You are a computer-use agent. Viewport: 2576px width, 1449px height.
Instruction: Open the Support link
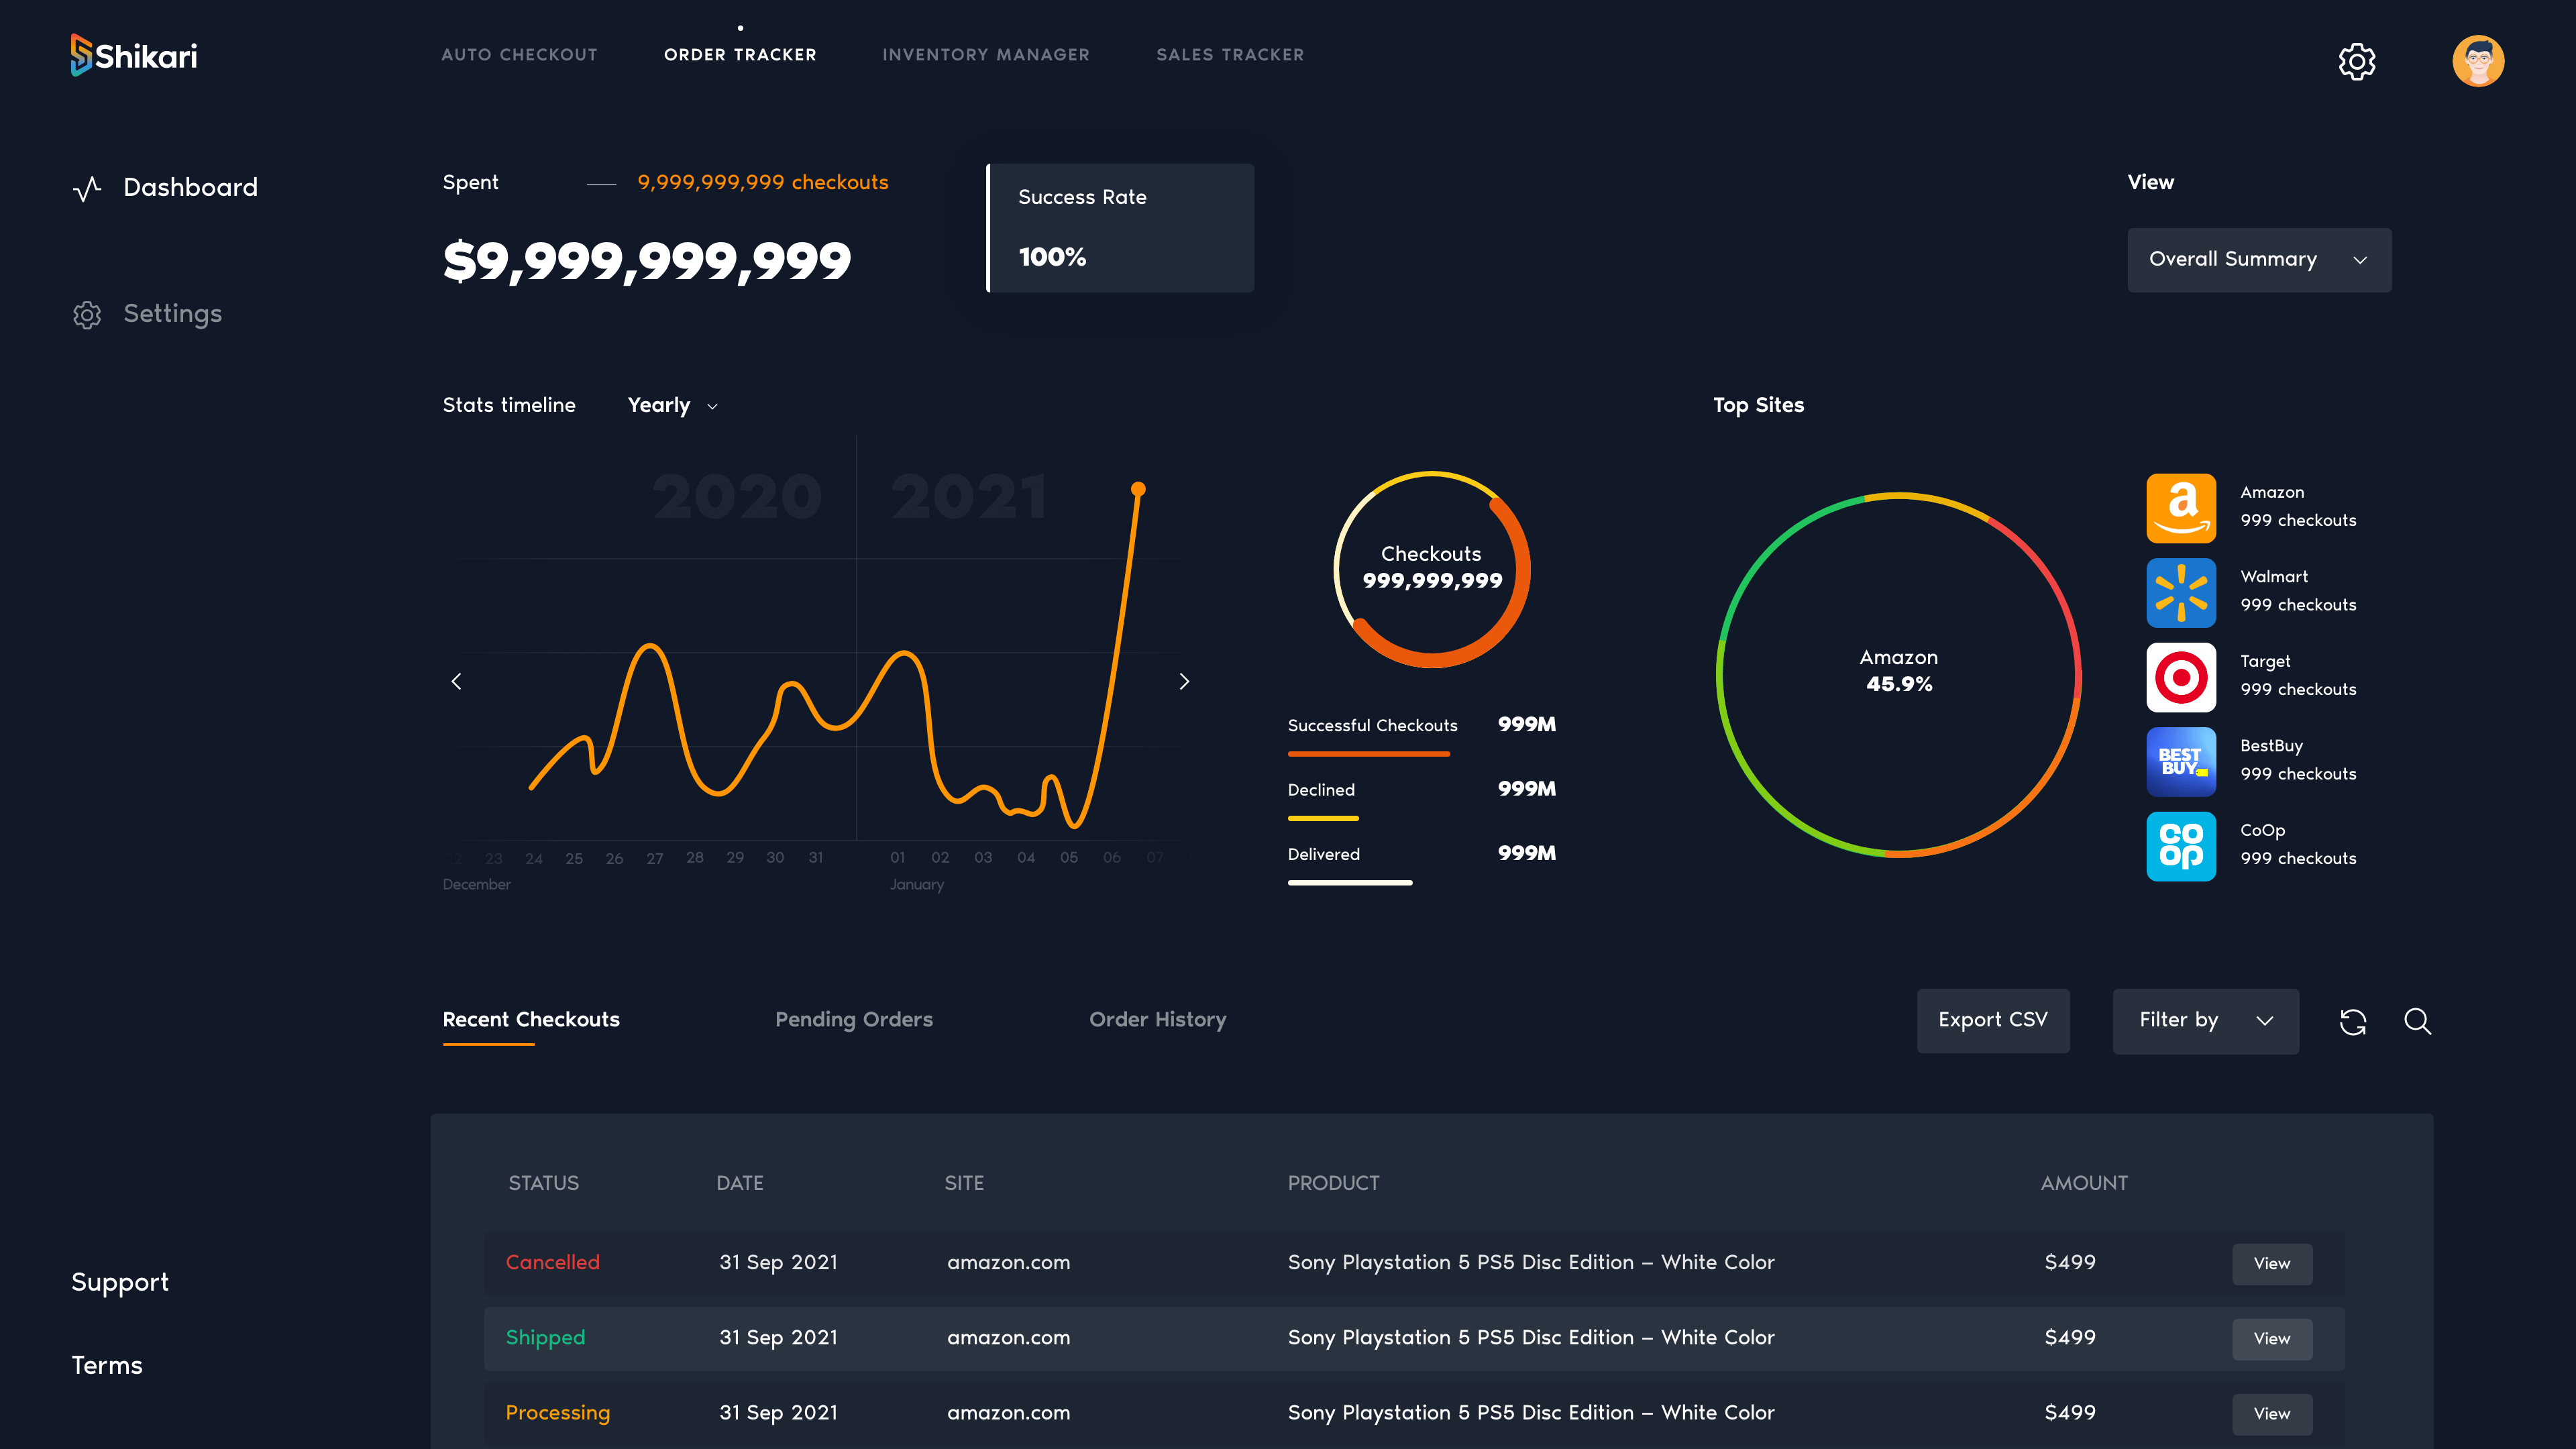120,1283
